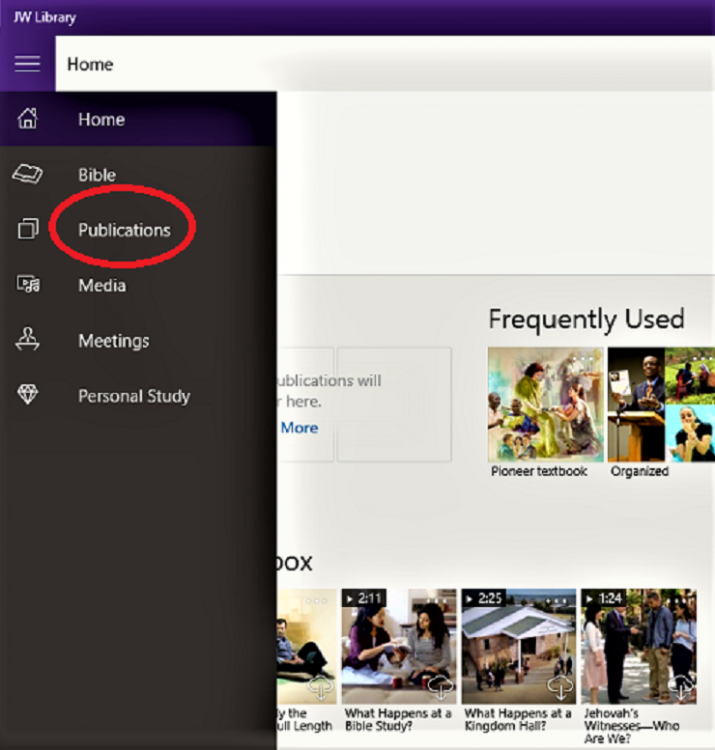
Task: Open the Organized publication cover thumbnail
Action: click(x=661, y=404)
